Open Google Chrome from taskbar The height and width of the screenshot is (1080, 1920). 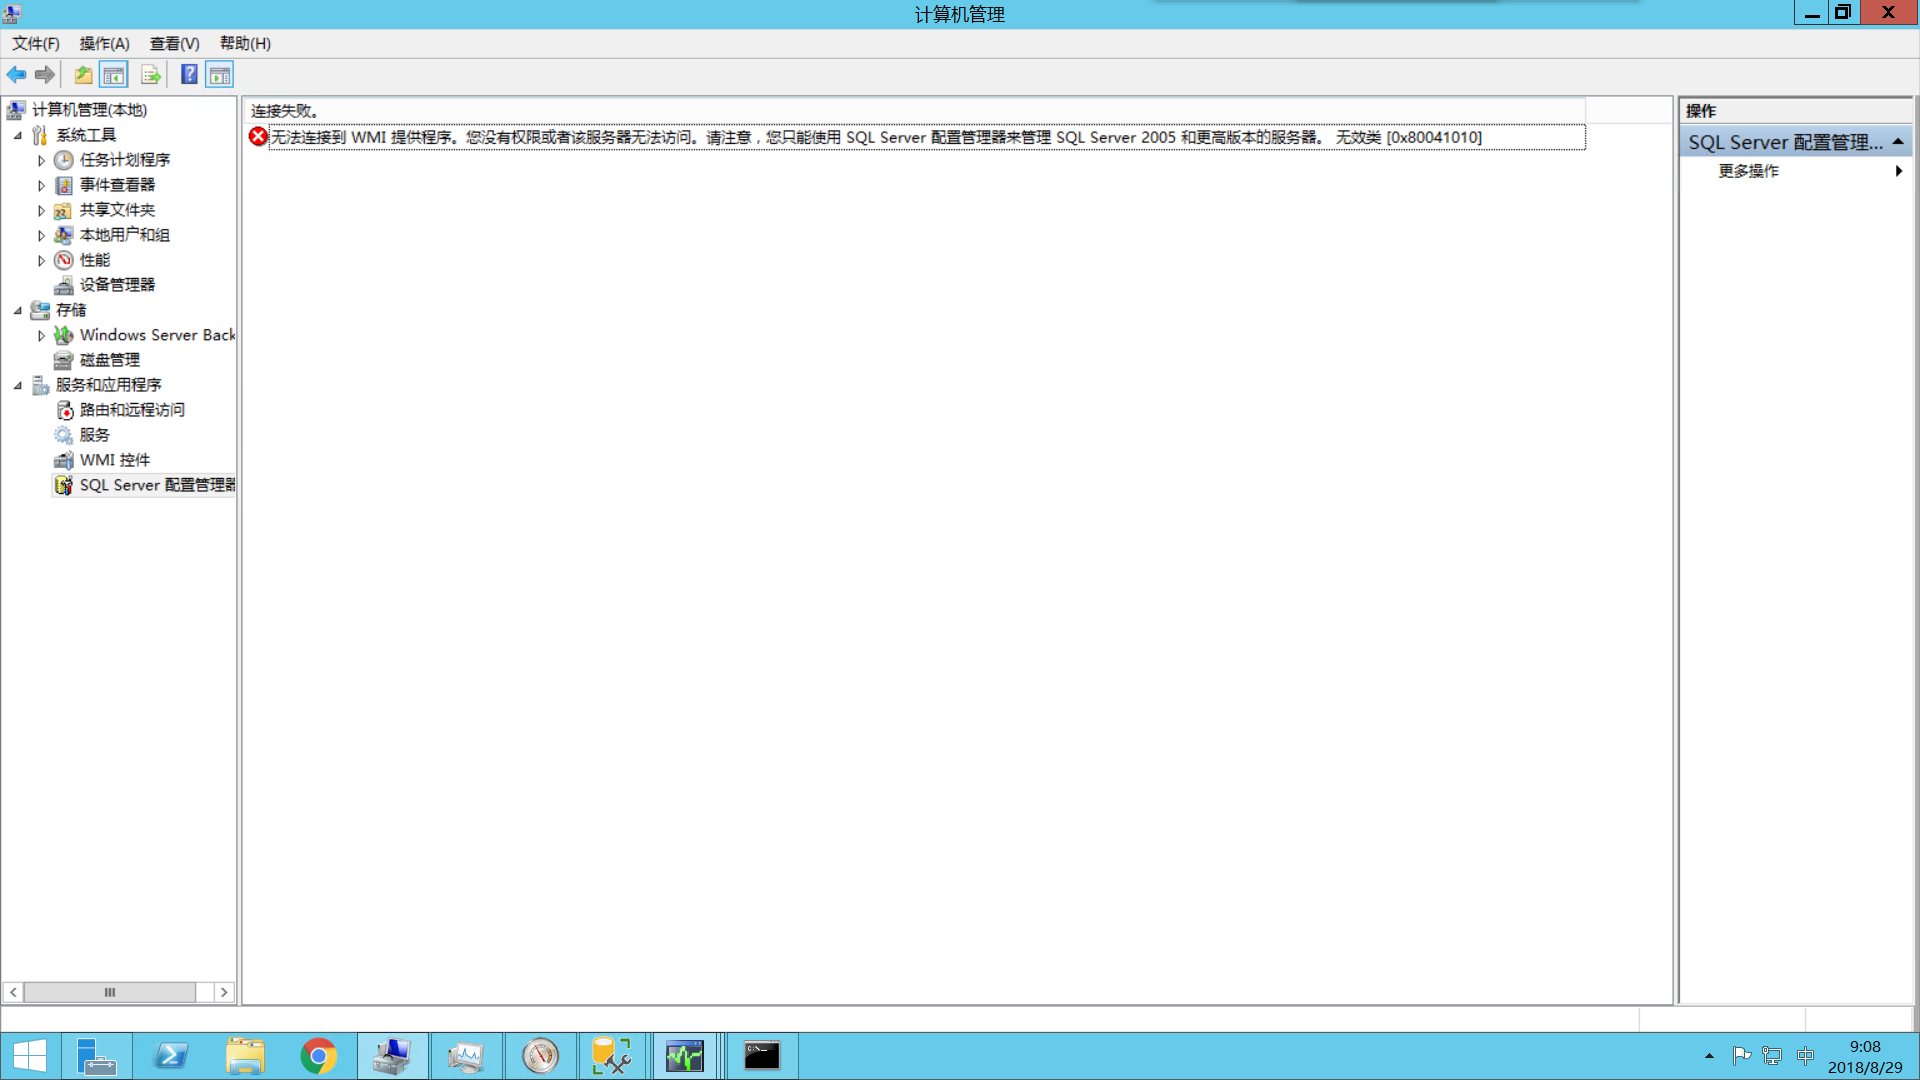(319, 1056)
